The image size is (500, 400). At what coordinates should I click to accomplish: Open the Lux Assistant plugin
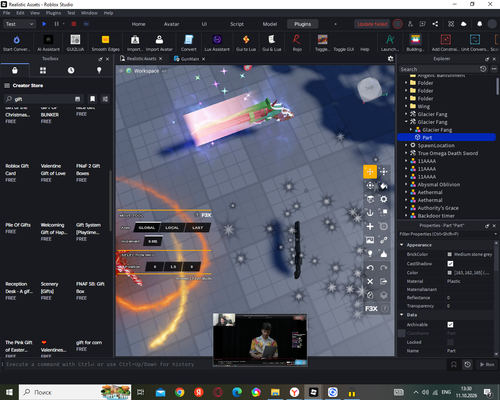[x=217, y=40]
